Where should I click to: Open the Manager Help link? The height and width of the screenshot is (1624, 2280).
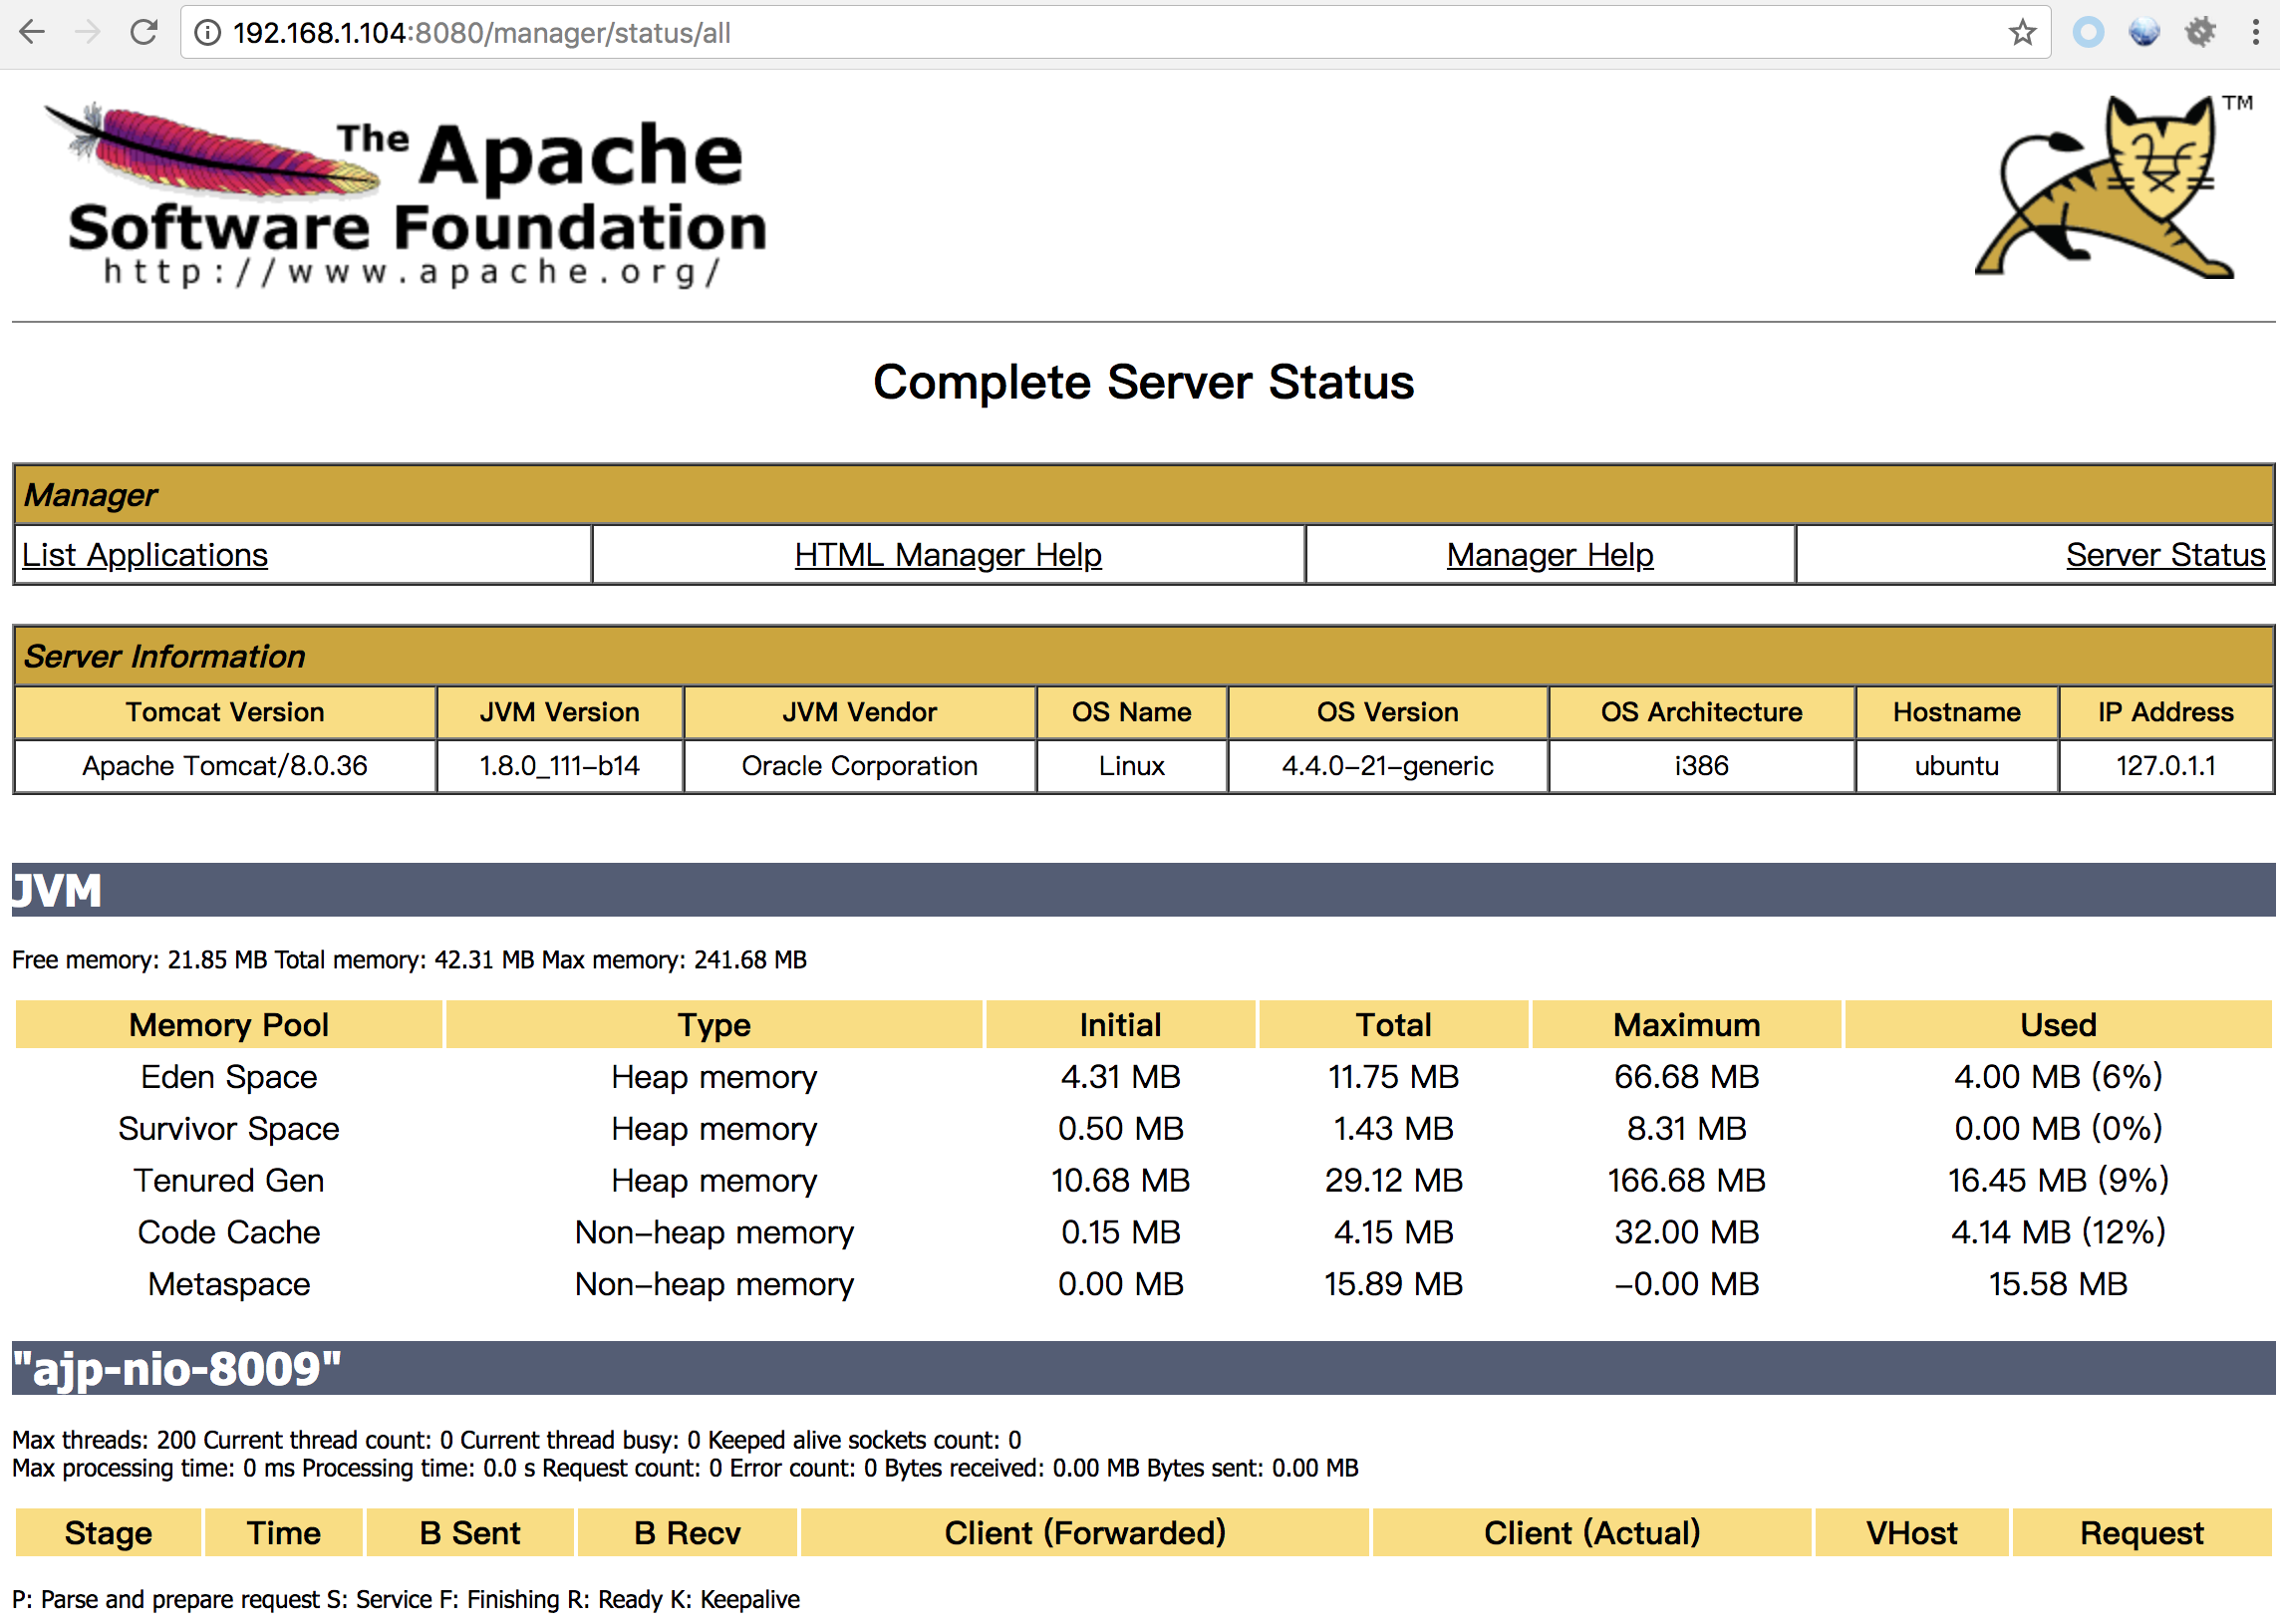1549,555
